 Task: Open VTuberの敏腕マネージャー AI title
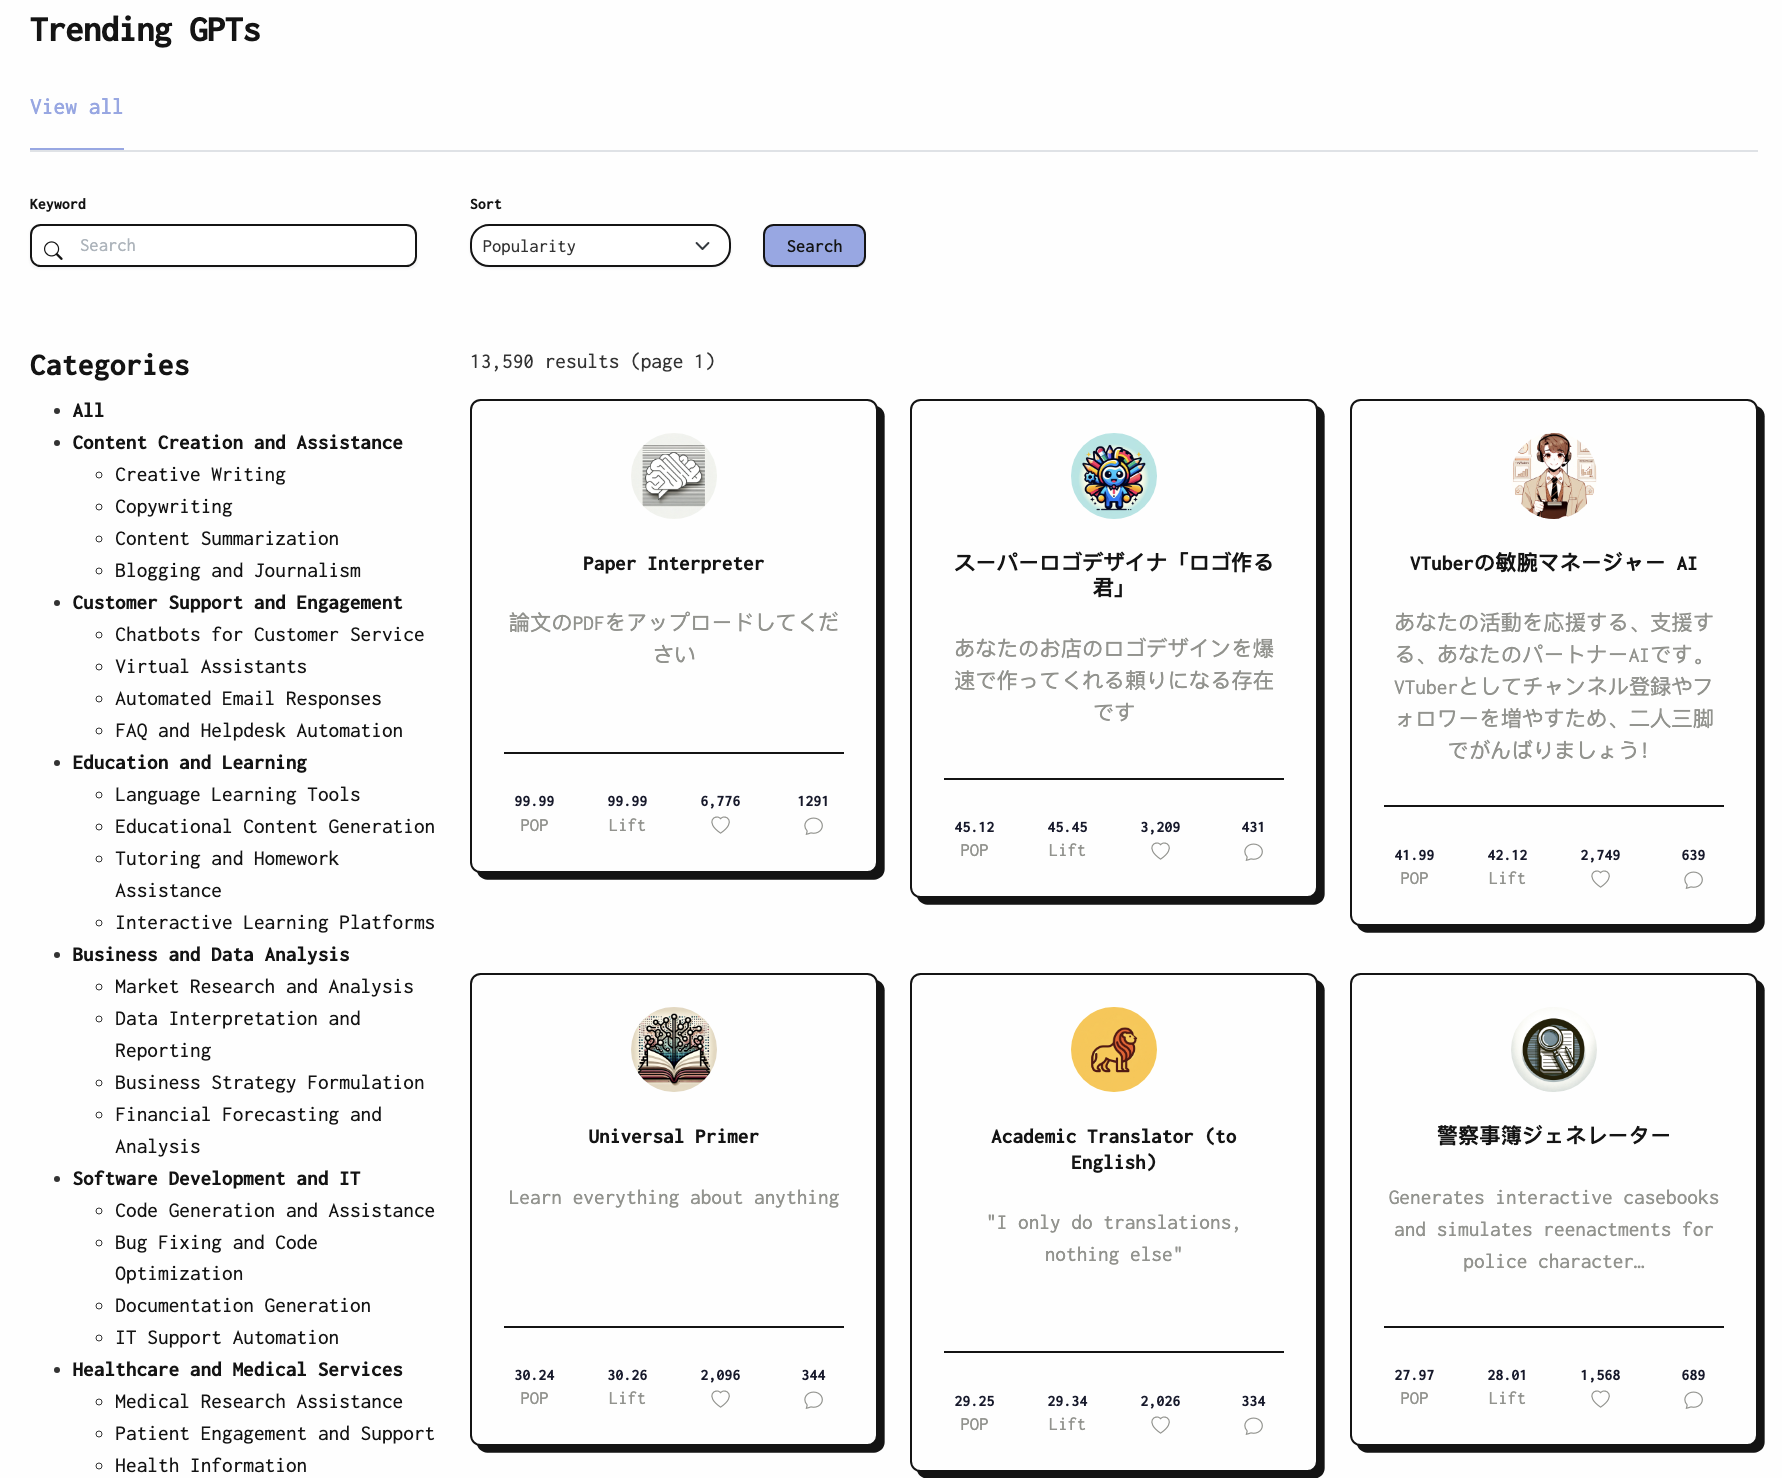pos(1553,563)
